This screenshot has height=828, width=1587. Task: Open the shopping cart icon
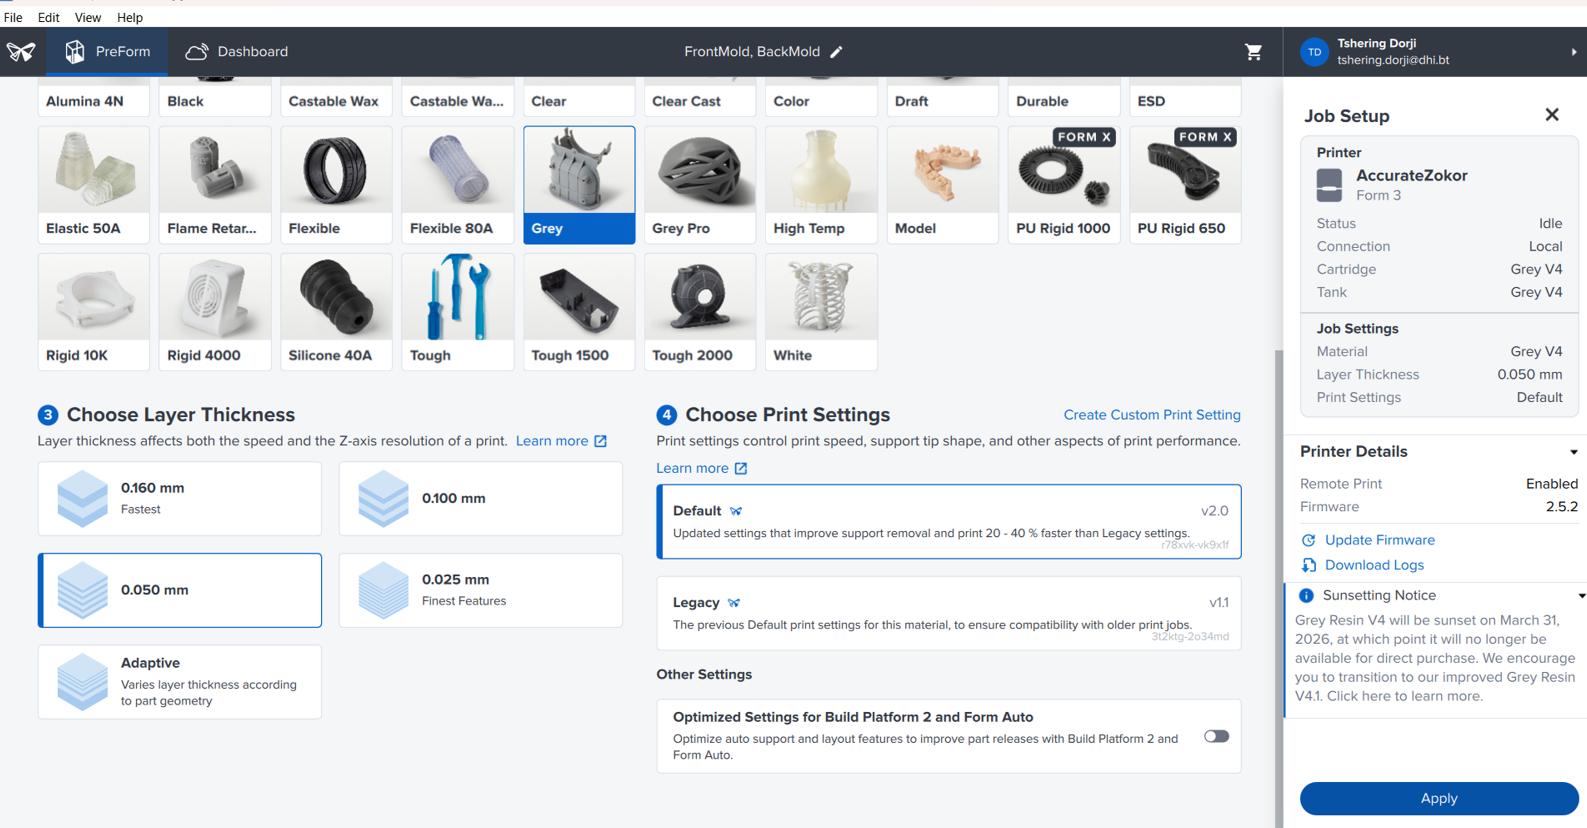1253,52
